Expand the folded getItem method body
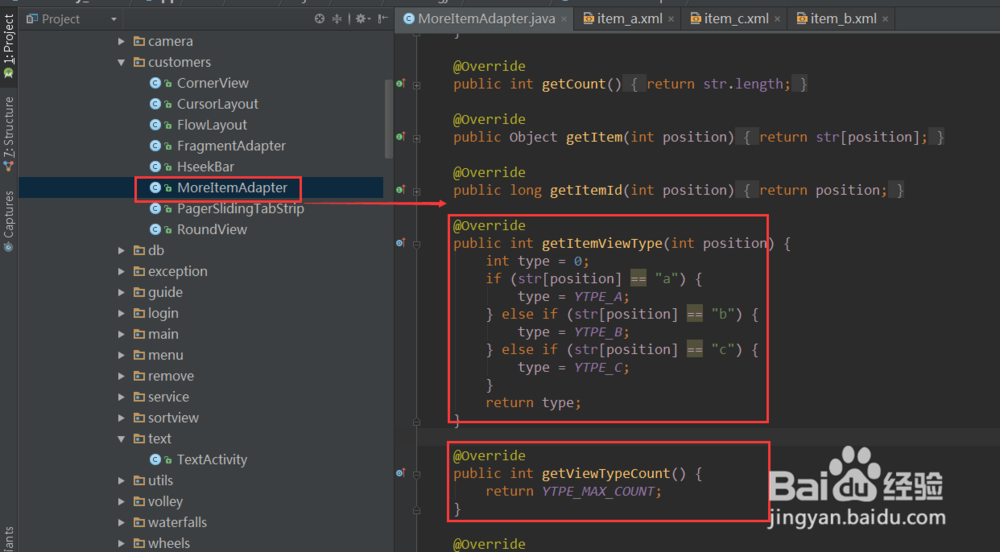 tap(416, 138)
